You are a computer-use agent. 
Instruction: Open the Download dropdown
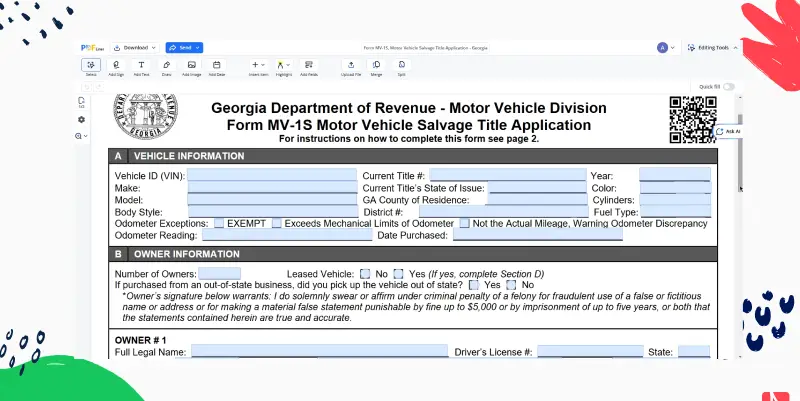(x=135, y=48)
